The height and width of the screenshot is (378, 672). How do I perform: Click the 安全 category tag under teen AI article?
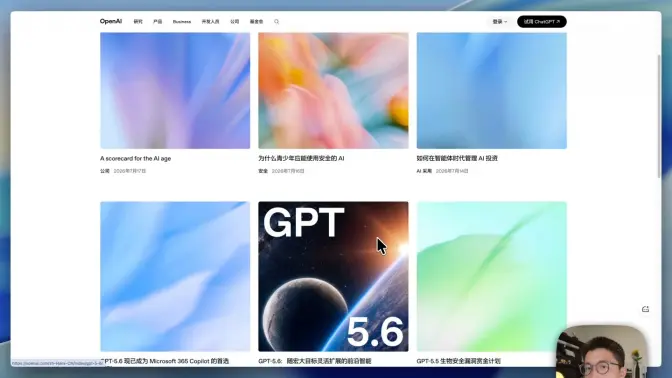(x=263, y=171)
